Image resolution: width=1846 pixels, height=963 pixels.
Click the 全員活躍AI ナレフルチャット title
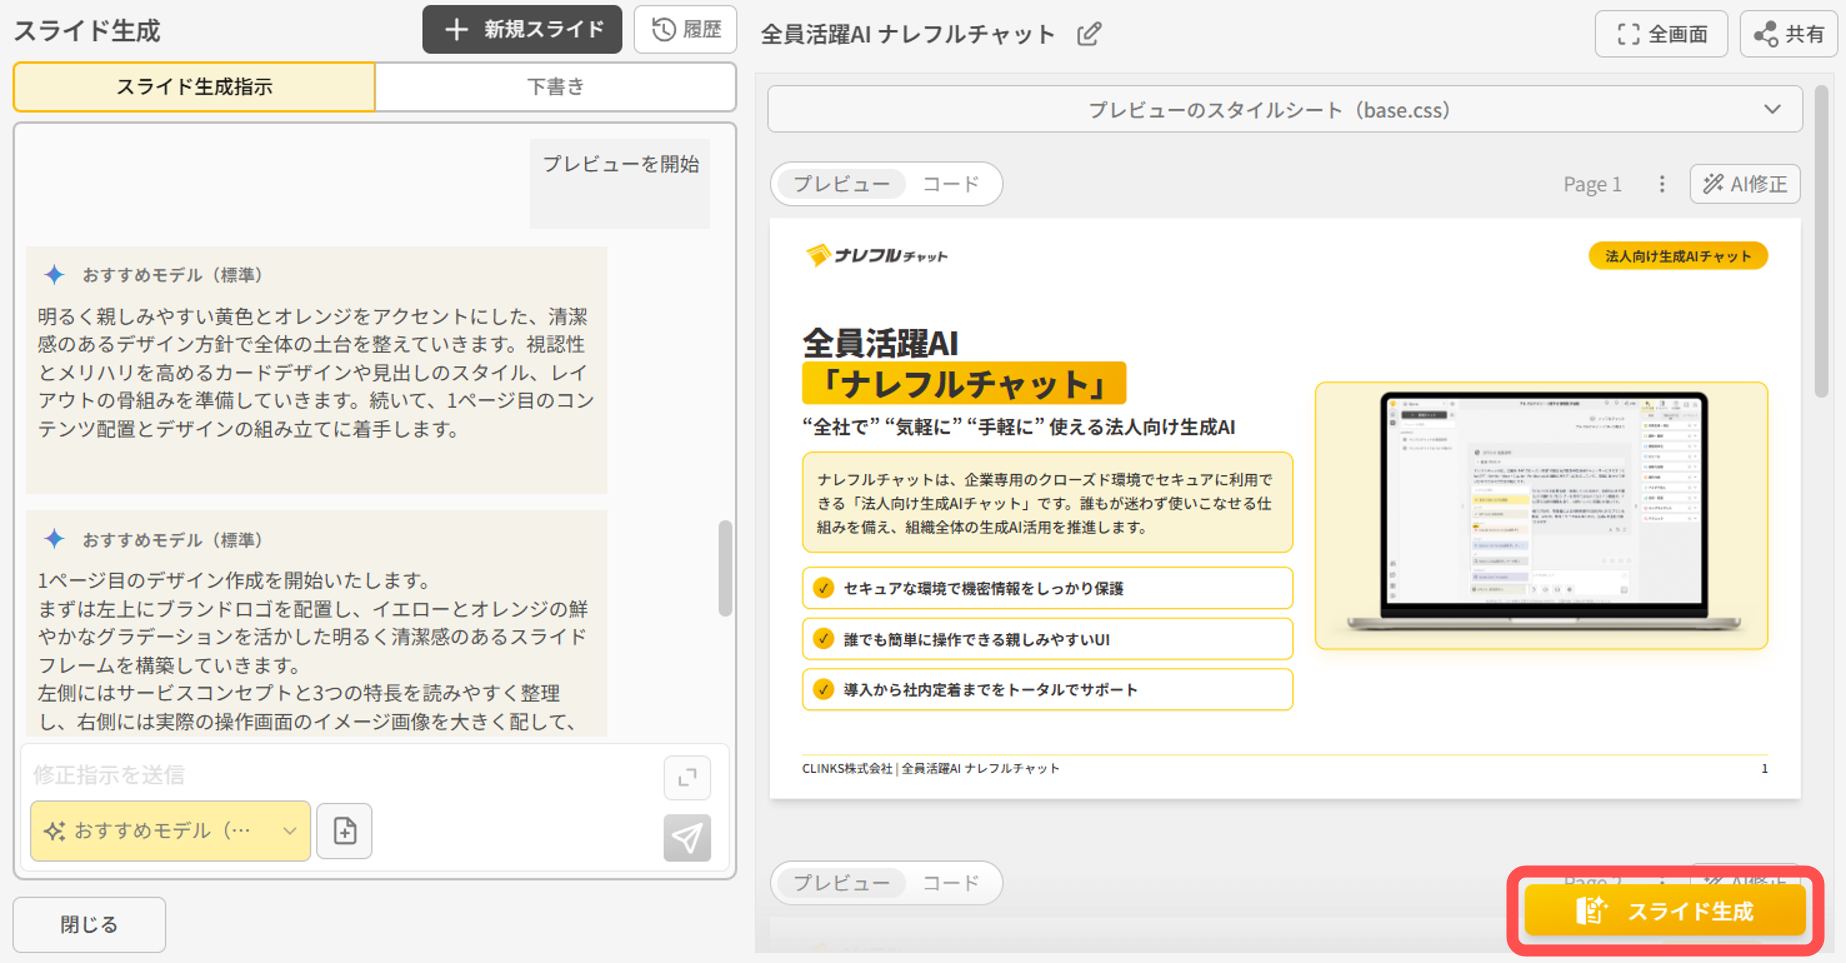pos(908,34)
